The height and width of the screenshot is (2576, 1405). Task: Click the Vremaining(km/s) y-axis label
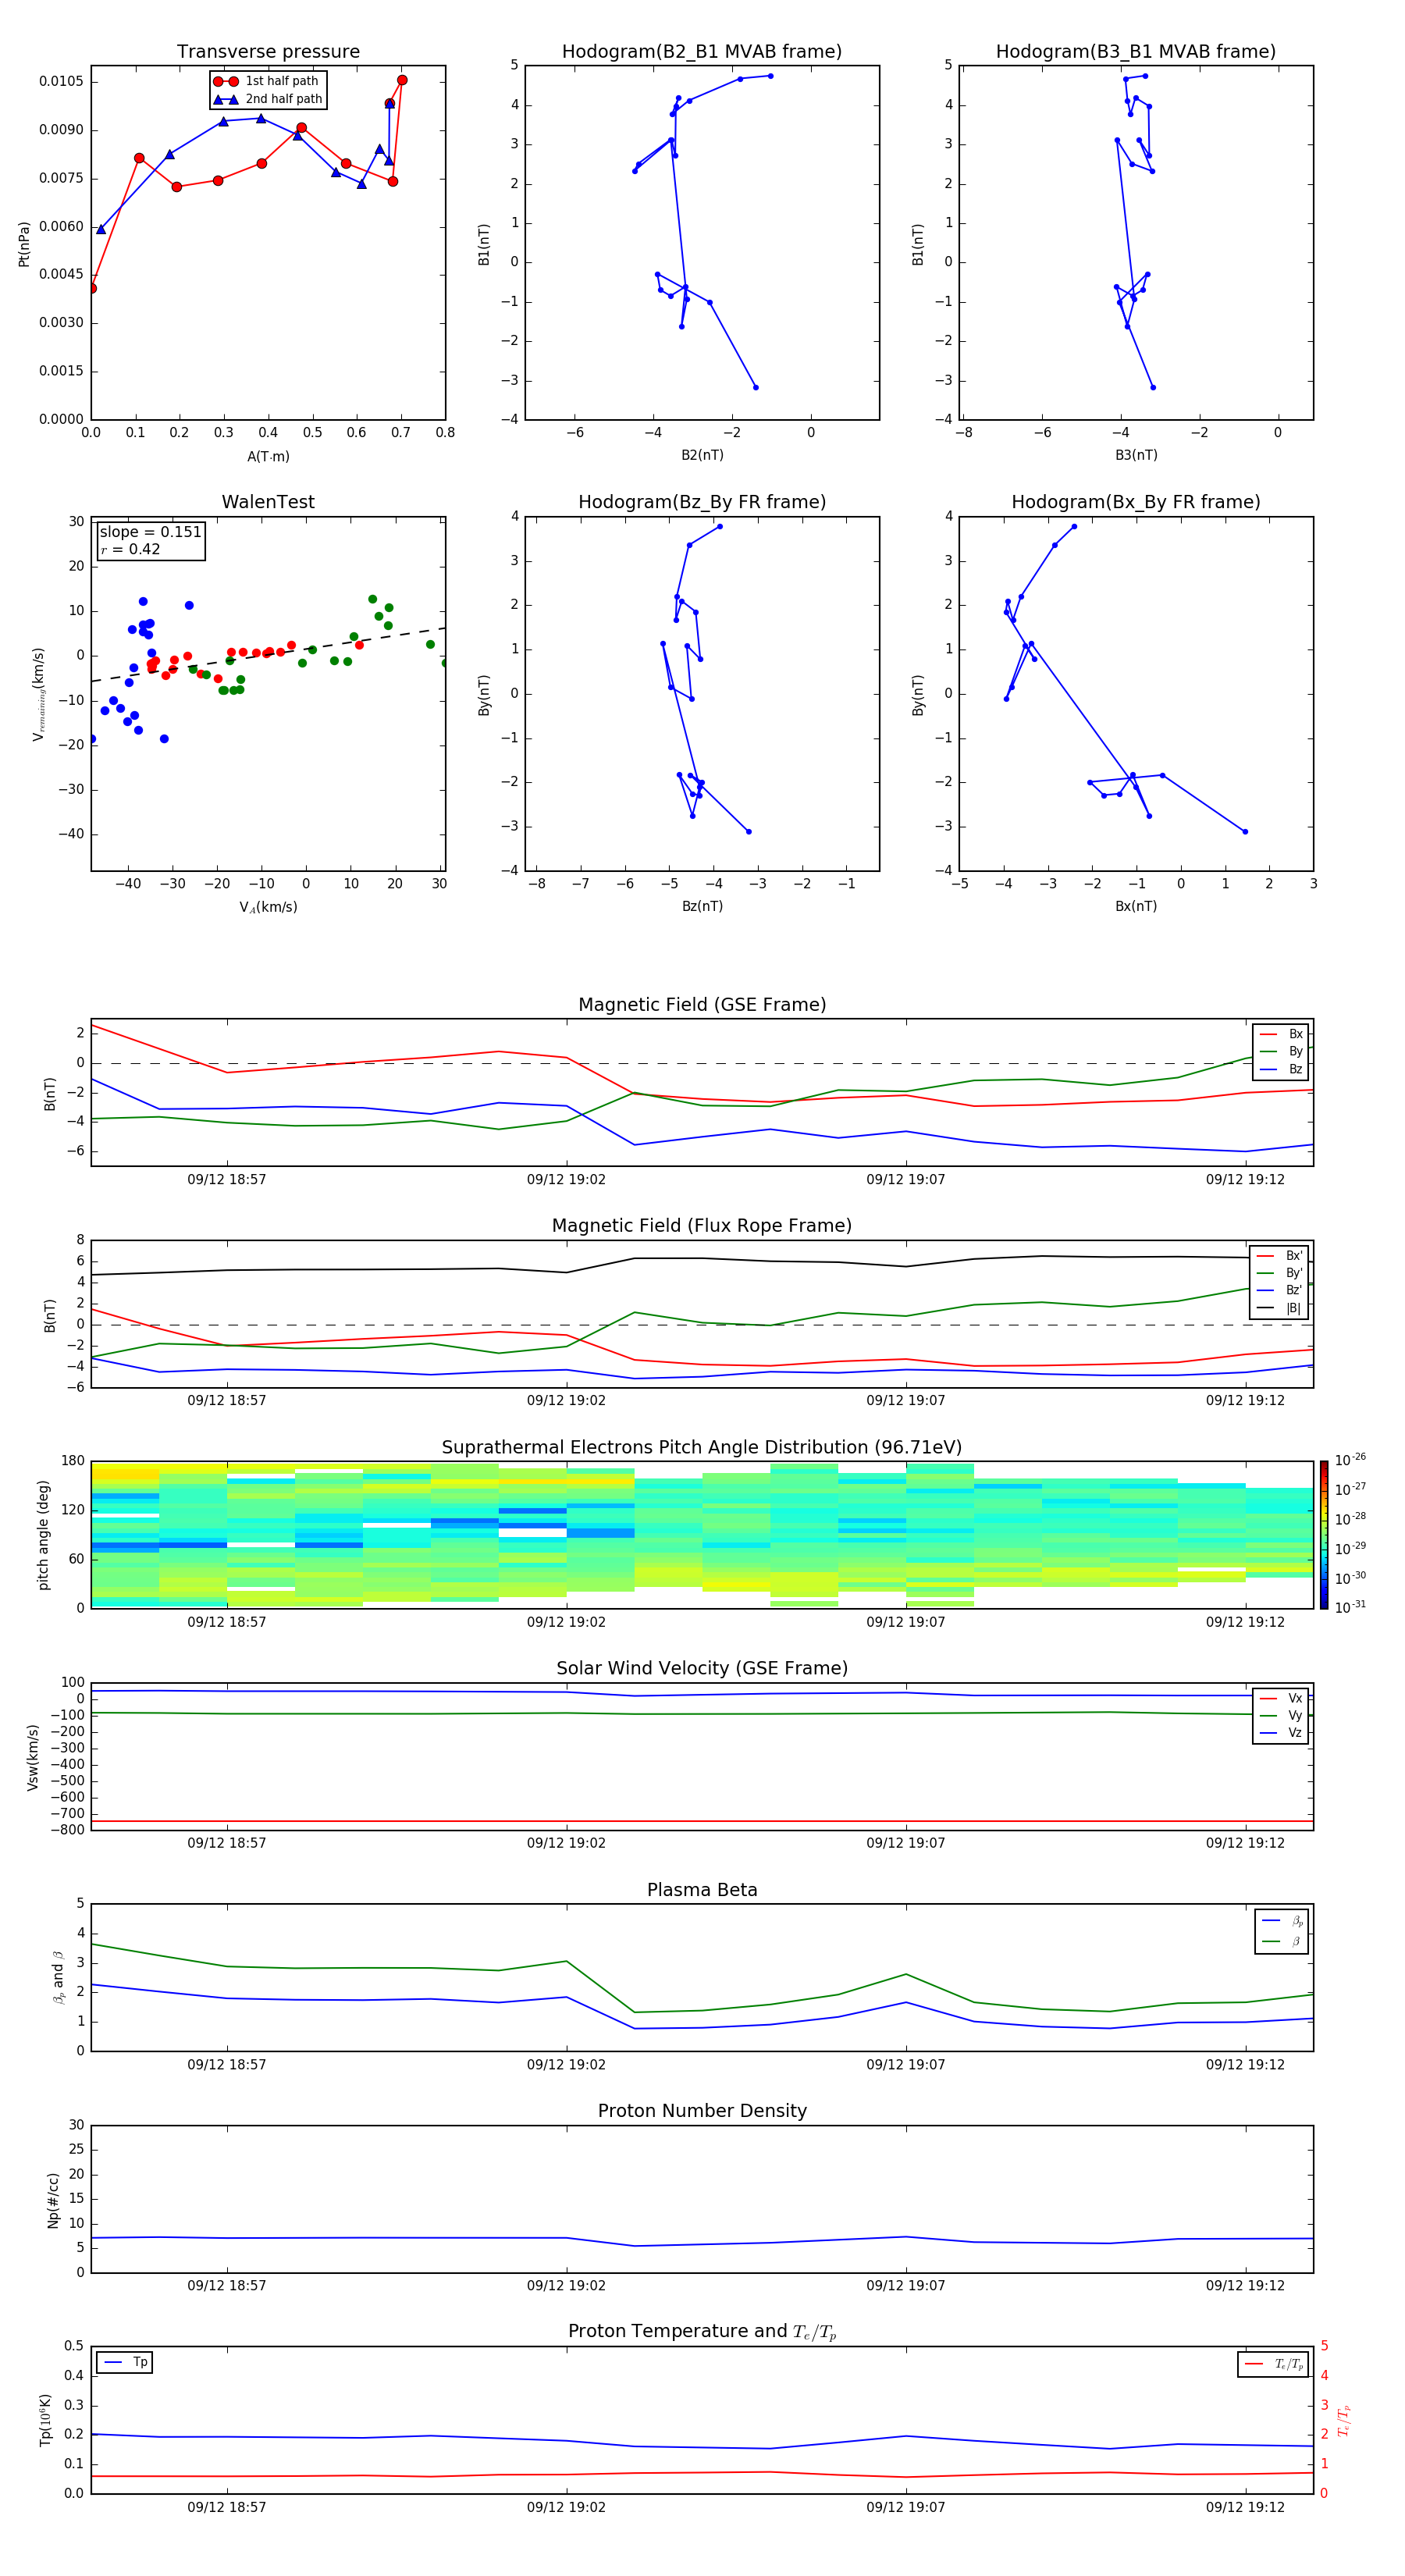(x=39, y=694)
